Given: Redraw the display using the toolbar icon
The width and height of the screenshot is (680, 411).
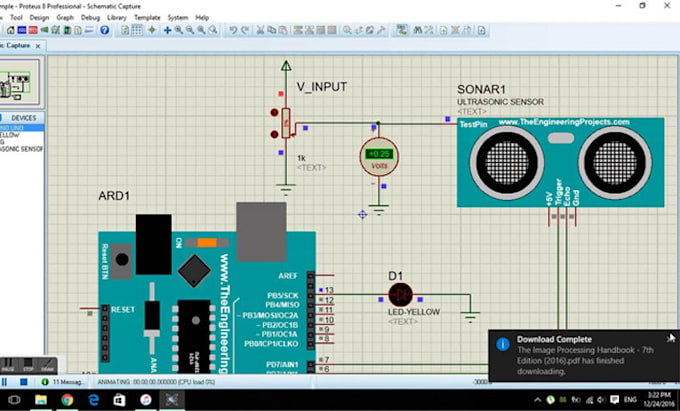Looking at the screenshot, I should (125, 30).
